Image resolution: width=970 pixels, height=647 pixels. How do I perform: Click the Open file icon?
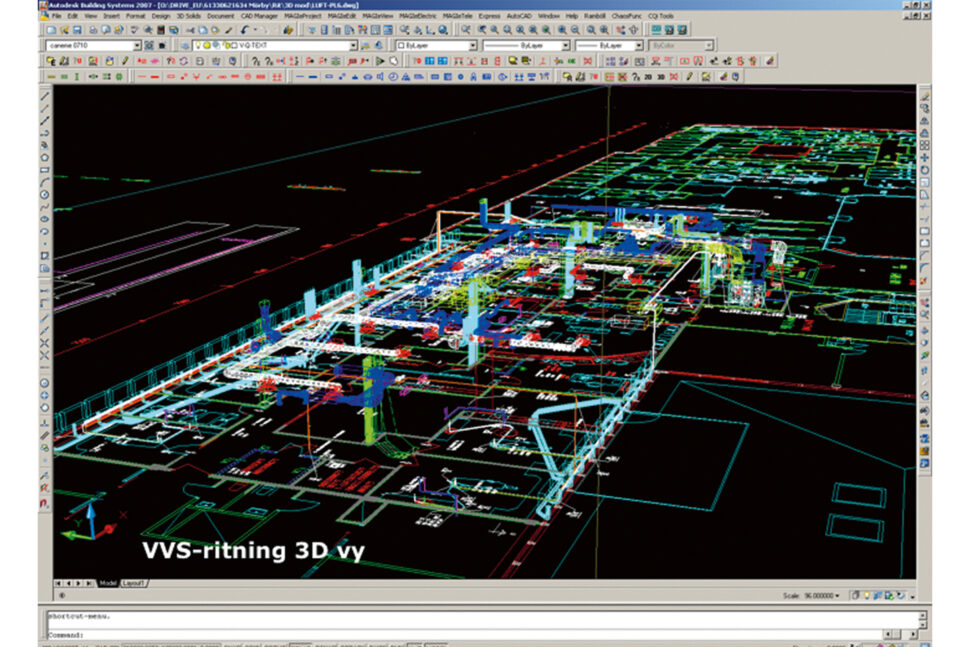pyautogui.click(x=64, y=31)
